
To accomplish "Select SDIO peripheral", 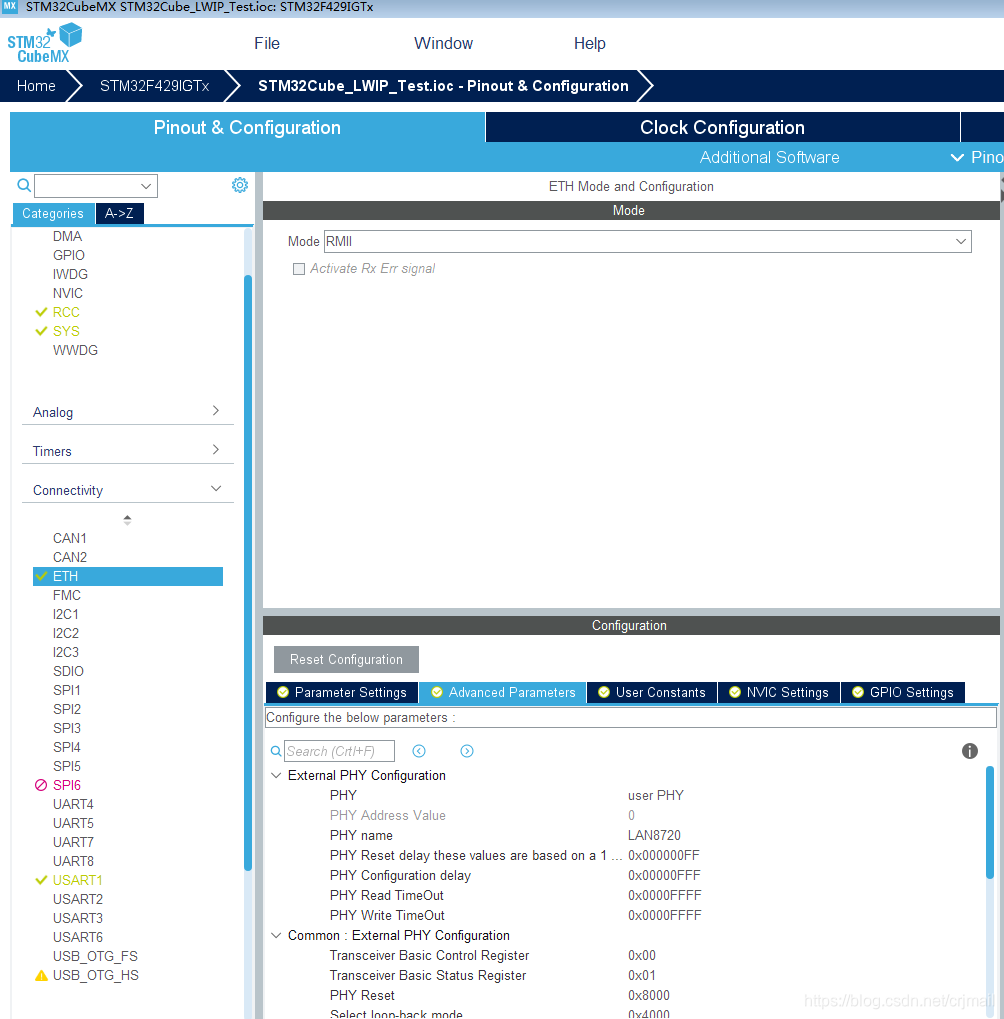I will pos(68,671).
